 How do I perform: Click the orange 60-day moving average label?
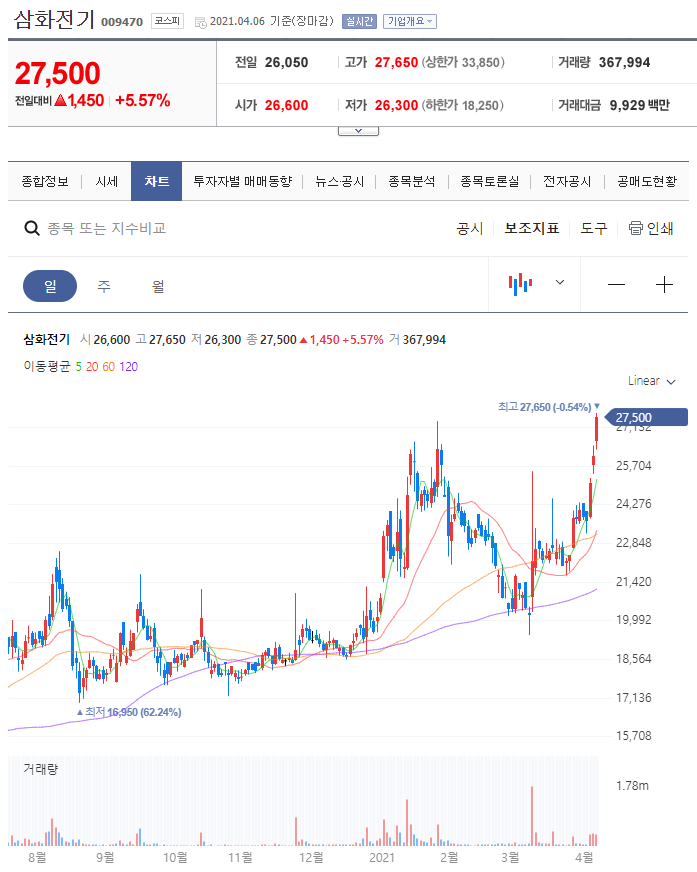(108, 366)
